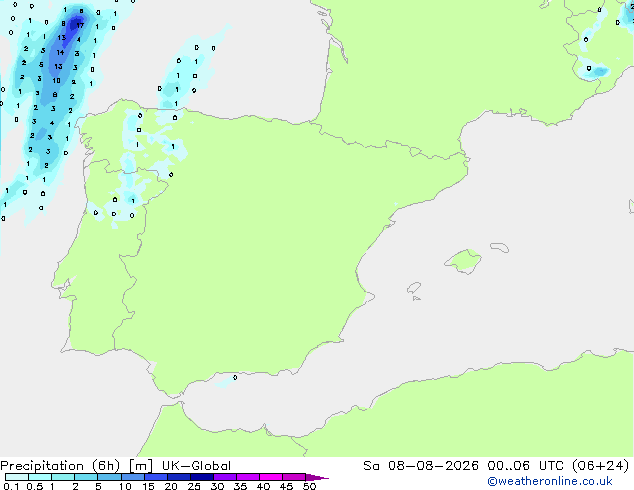Image resolution: width=634 pixels, height=490 pixels.
Task: Click the legend swatch between 10 and 15
Action: pyautogui.click(x=133, y=477)
